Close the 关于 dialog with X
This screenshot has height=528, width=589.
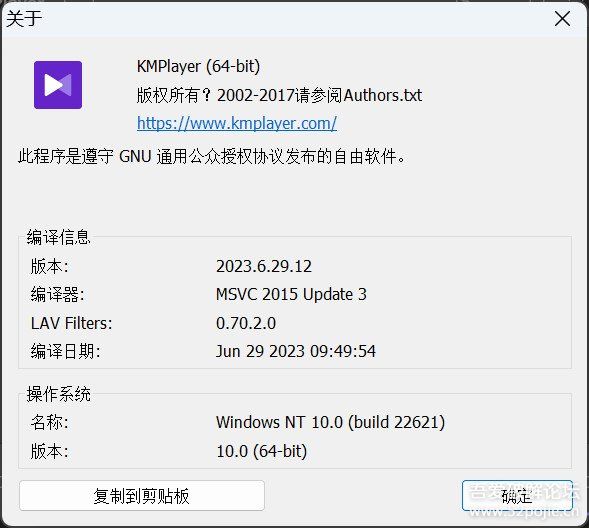(x=562, y=19)
